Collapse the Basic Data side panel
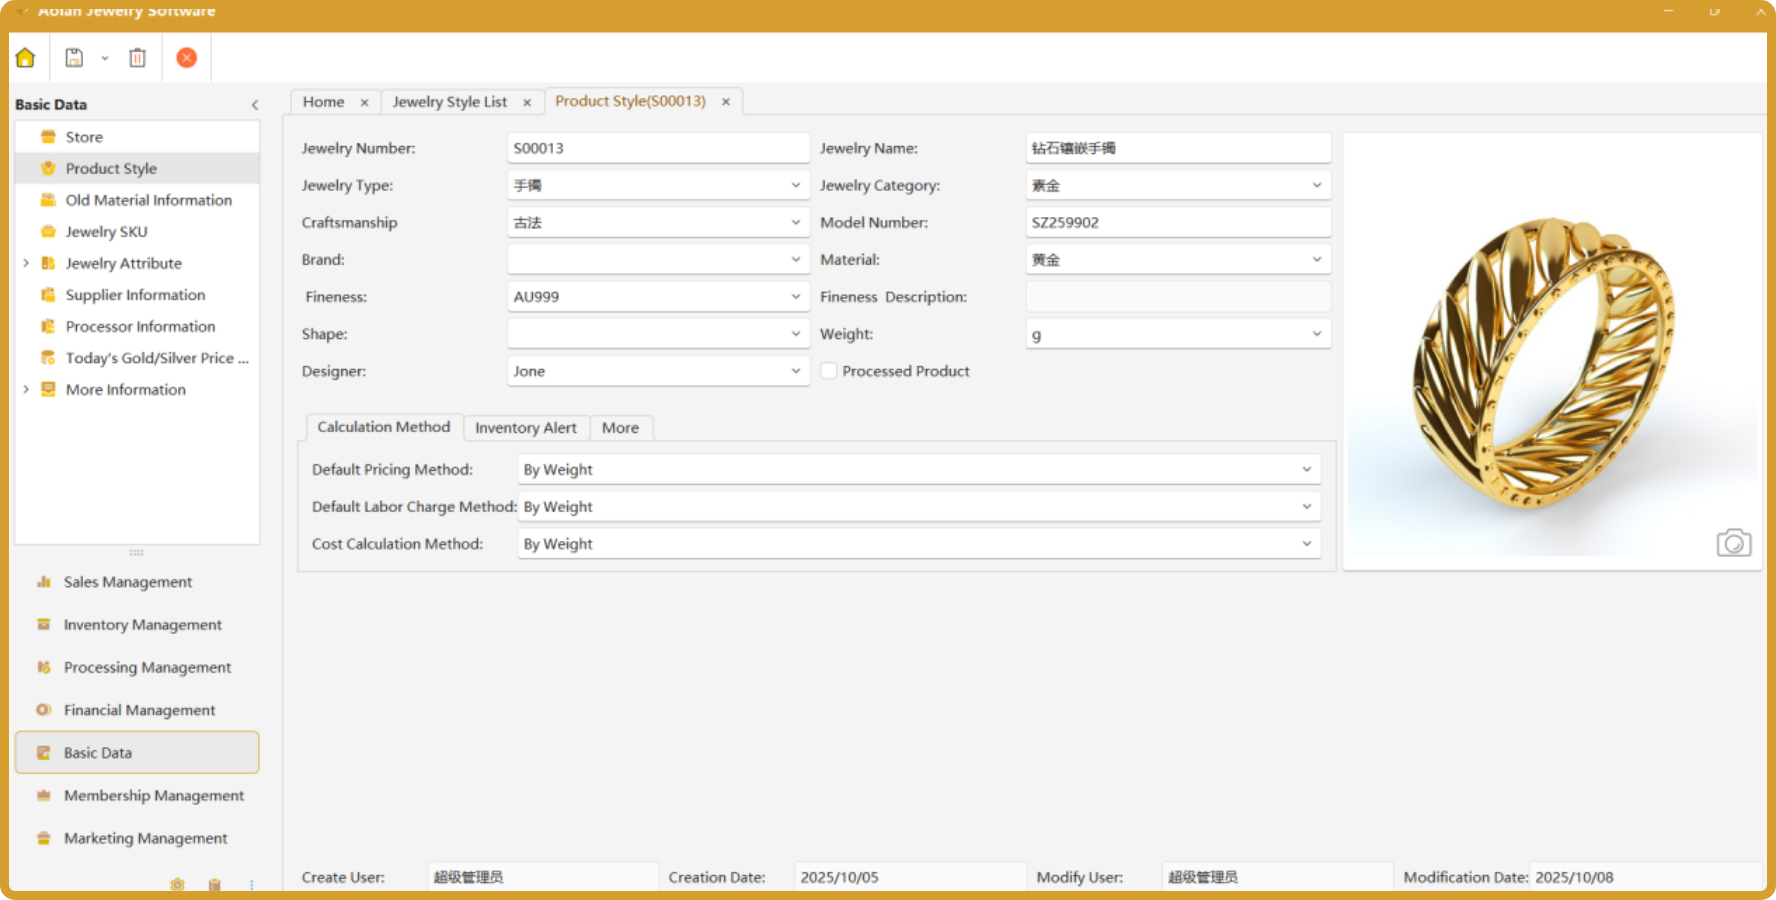Image resolution: width=1776 pixels, height=900 pixels. [255, 105]
